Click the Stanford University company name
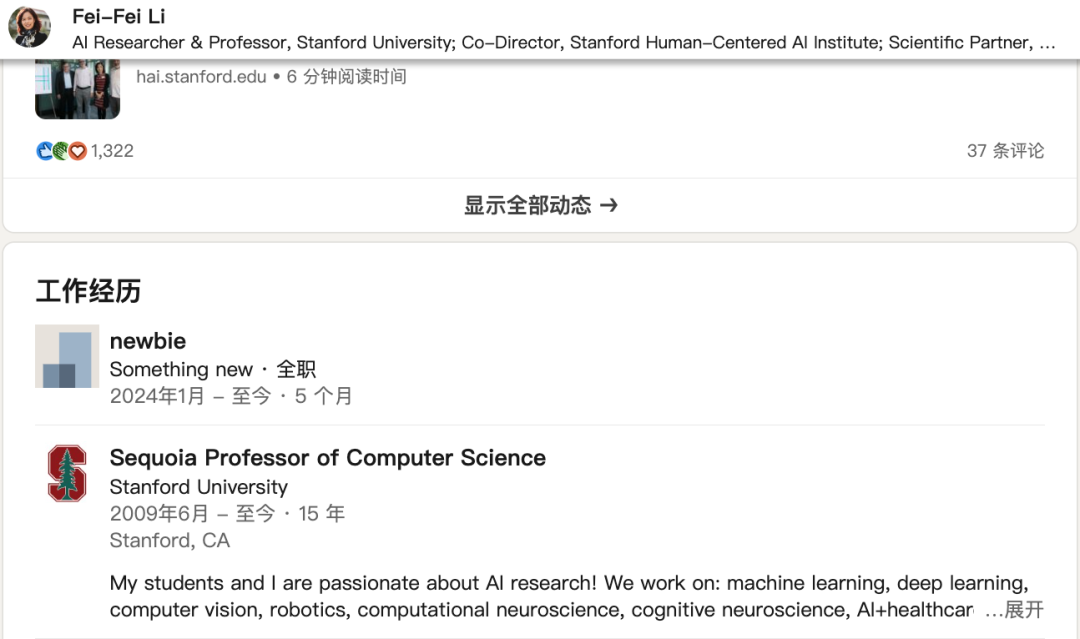The height and width of the screenshot is (639, 1080). (198, 487)
